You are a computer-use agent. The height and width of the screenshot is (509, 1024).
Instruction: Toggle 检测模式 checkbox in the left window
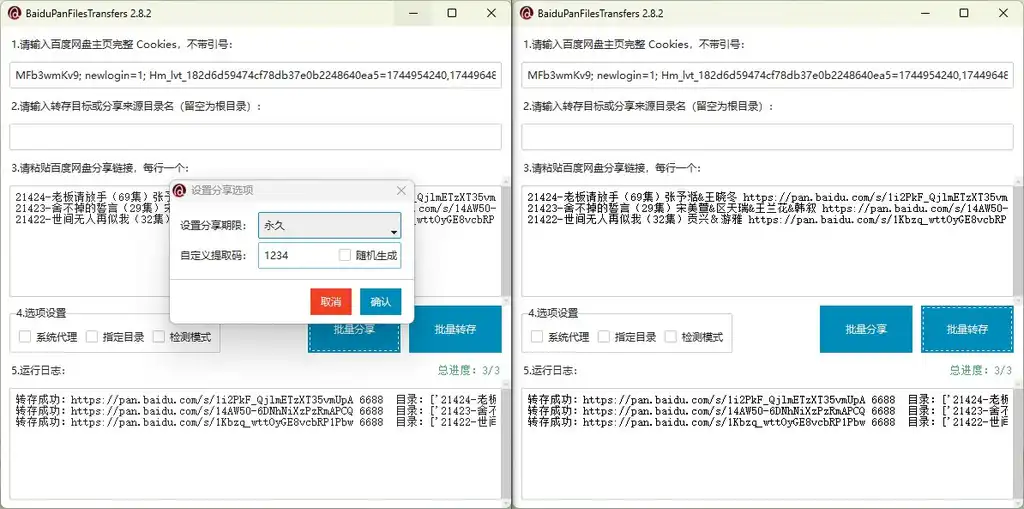tap(159, 337)
